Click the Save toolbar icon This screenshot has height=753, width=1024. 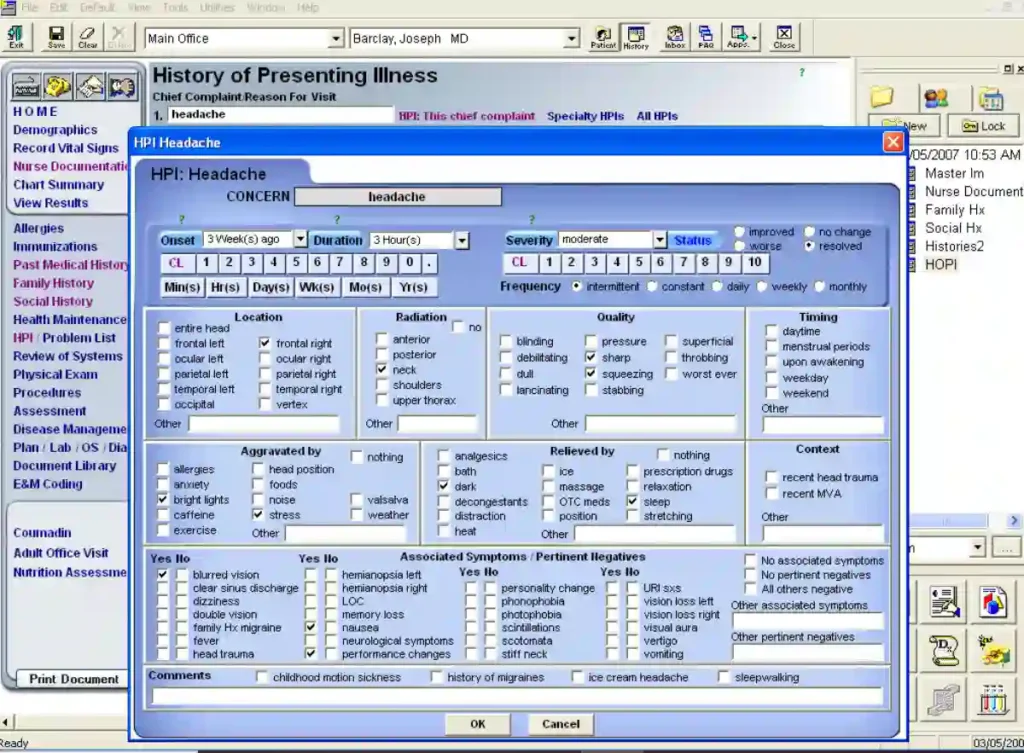[55, 38]
